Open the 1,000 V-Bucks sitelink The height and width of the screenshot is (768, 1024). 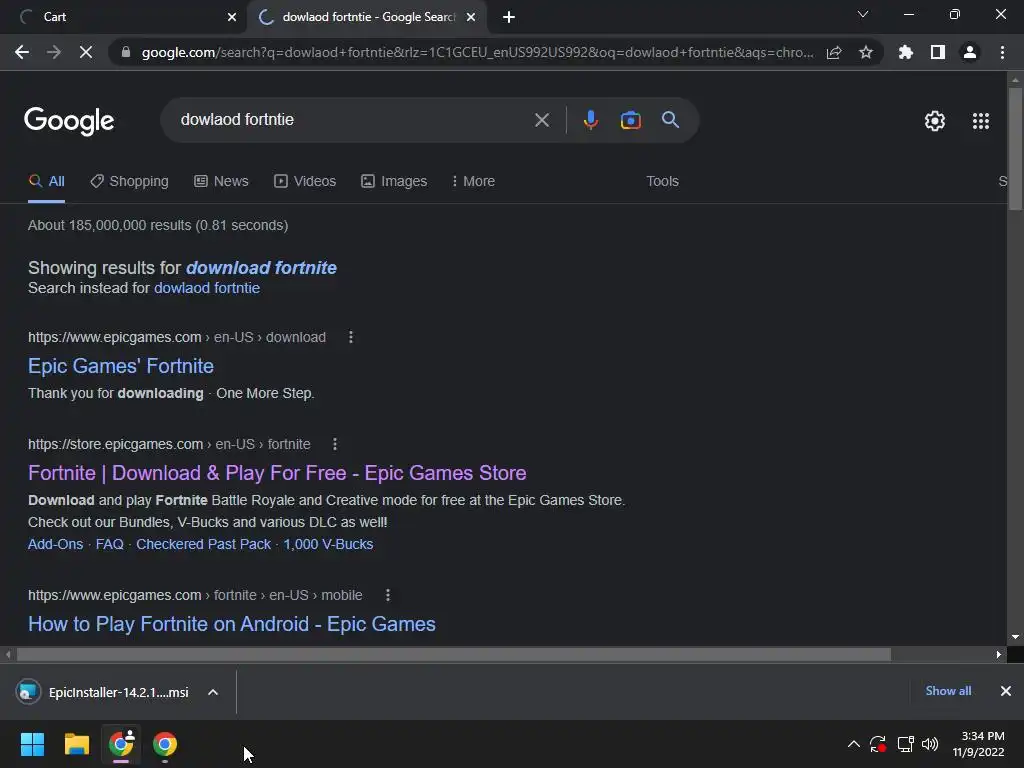[x=328, y=544]
